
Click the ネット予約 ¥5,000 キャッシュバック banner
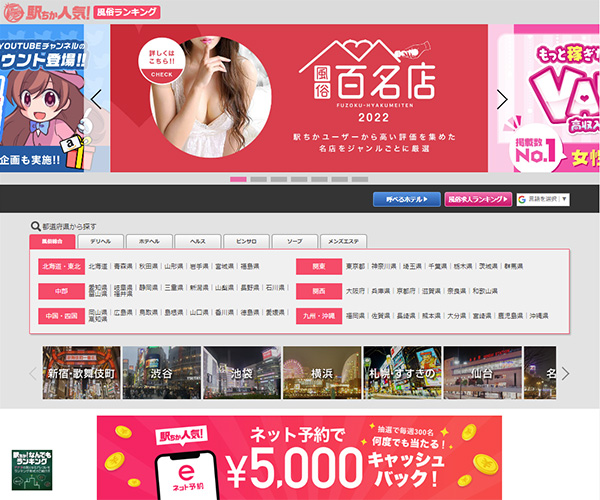[299, 458]
